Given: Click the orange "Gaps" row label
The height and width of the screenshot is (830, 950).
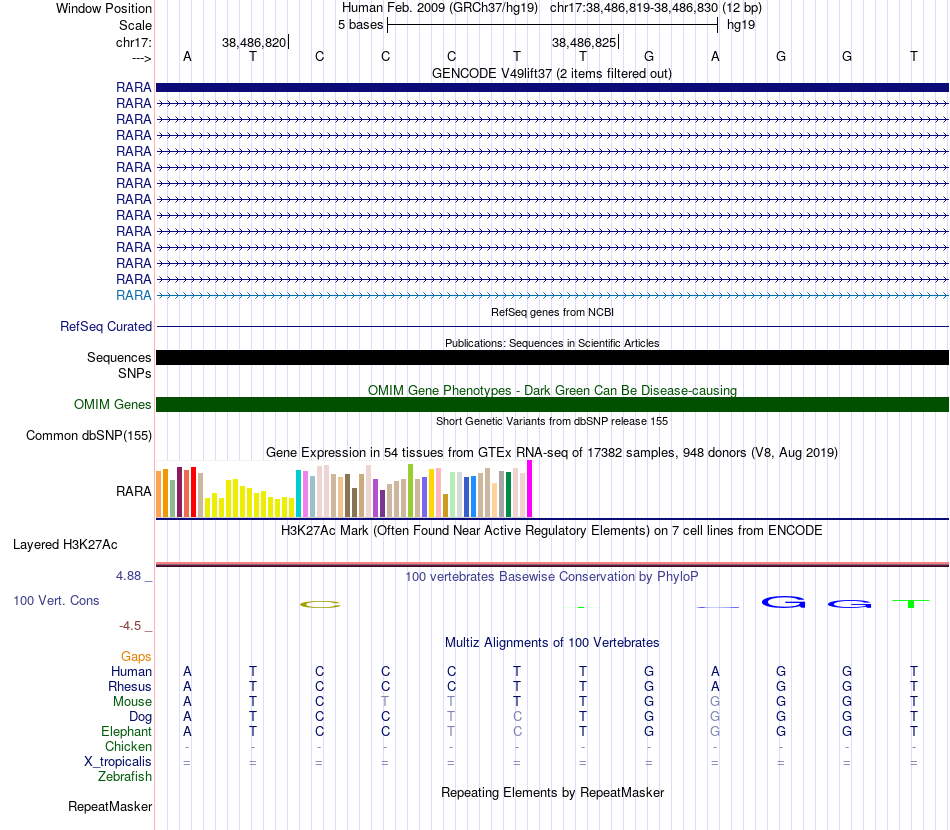Looking at the screenshot, I should pos(136,656).
